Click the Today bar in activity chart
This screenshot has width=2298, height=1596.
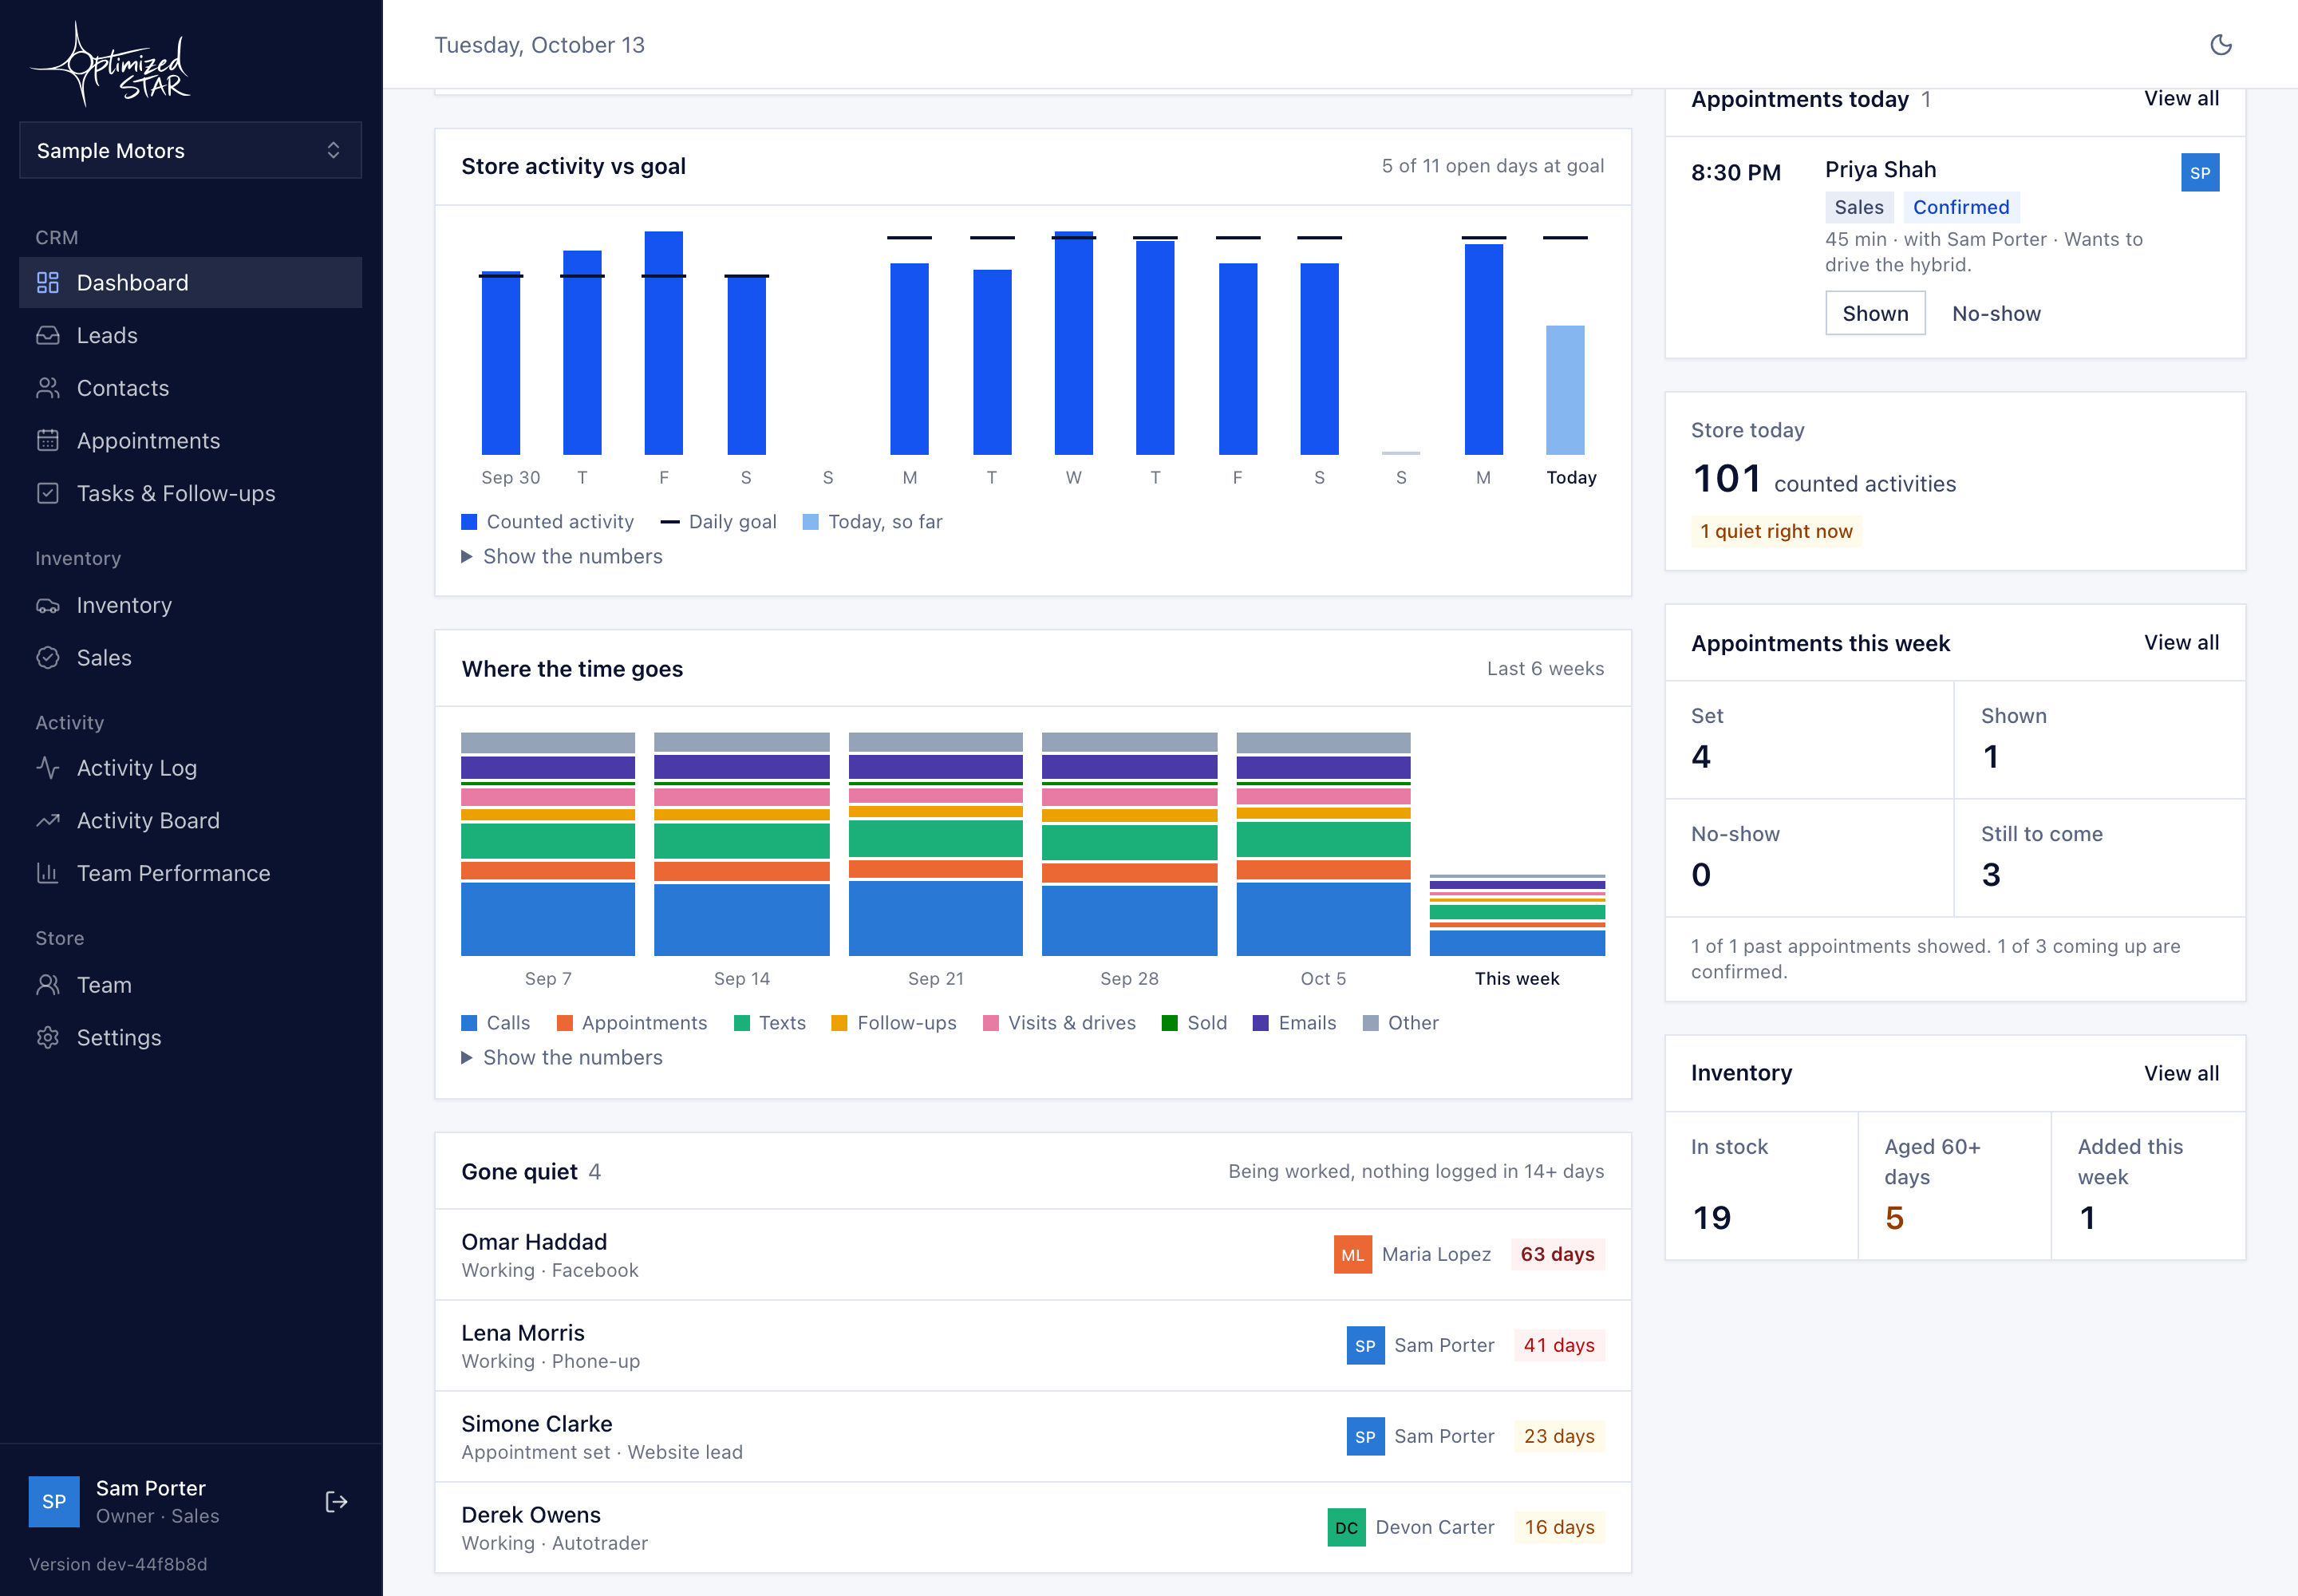click(1565, 390)
